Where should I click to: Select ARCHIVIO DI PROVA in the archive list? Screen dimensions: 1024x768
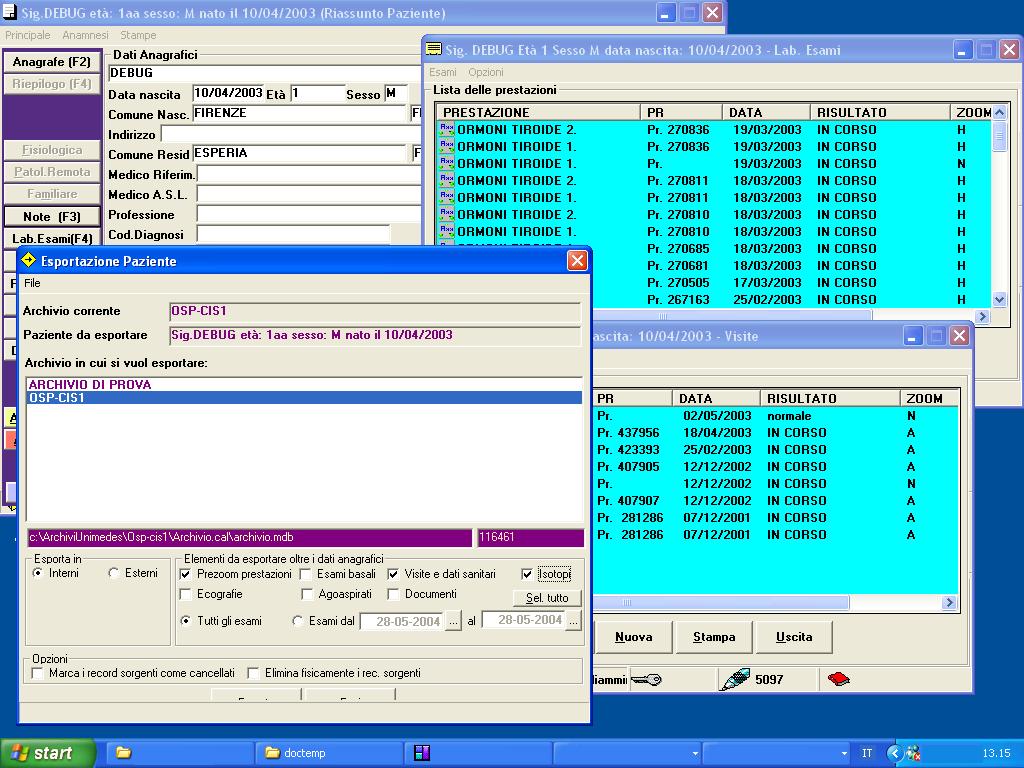click(x=90, y=385)
